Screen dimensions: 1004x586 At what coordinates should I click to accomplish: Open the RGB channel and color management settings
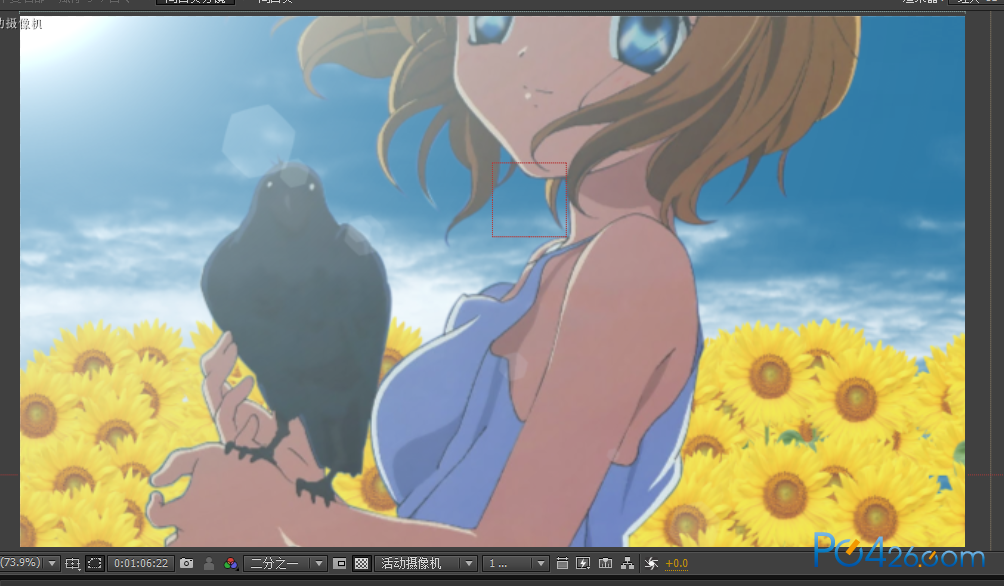[231, 564]
